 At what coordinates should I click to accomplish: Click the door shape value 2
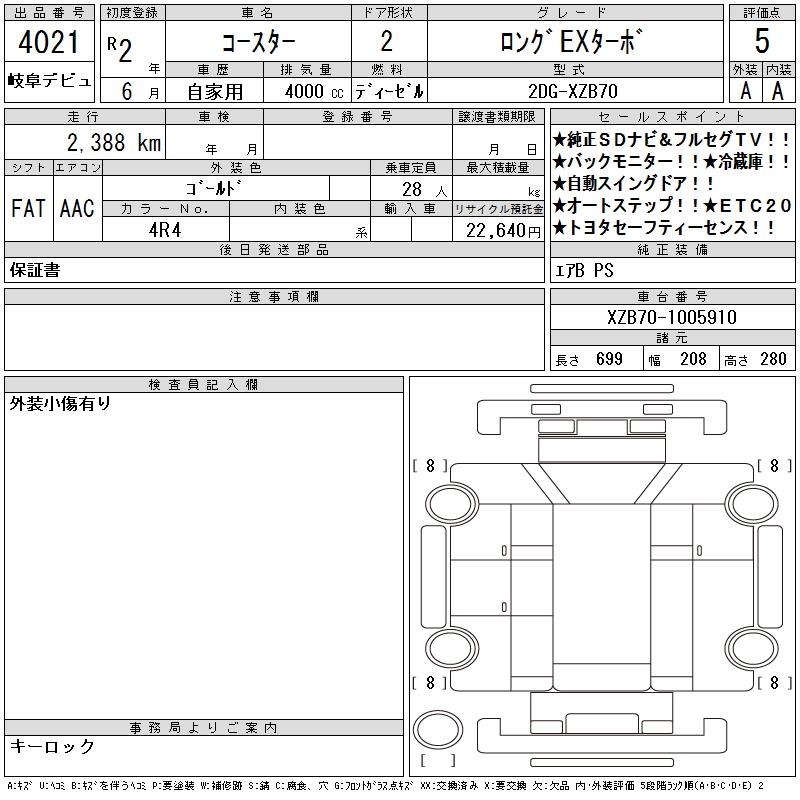click(x=387, y=41)
